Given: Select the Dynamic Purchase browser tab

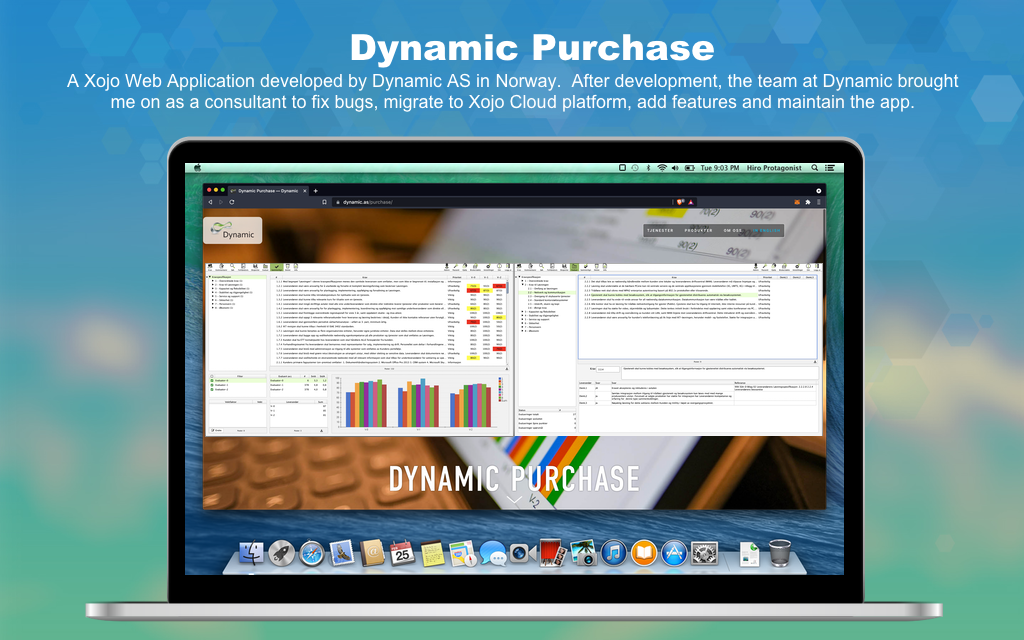Looking at the screenshot, I should tap(268, 190).
